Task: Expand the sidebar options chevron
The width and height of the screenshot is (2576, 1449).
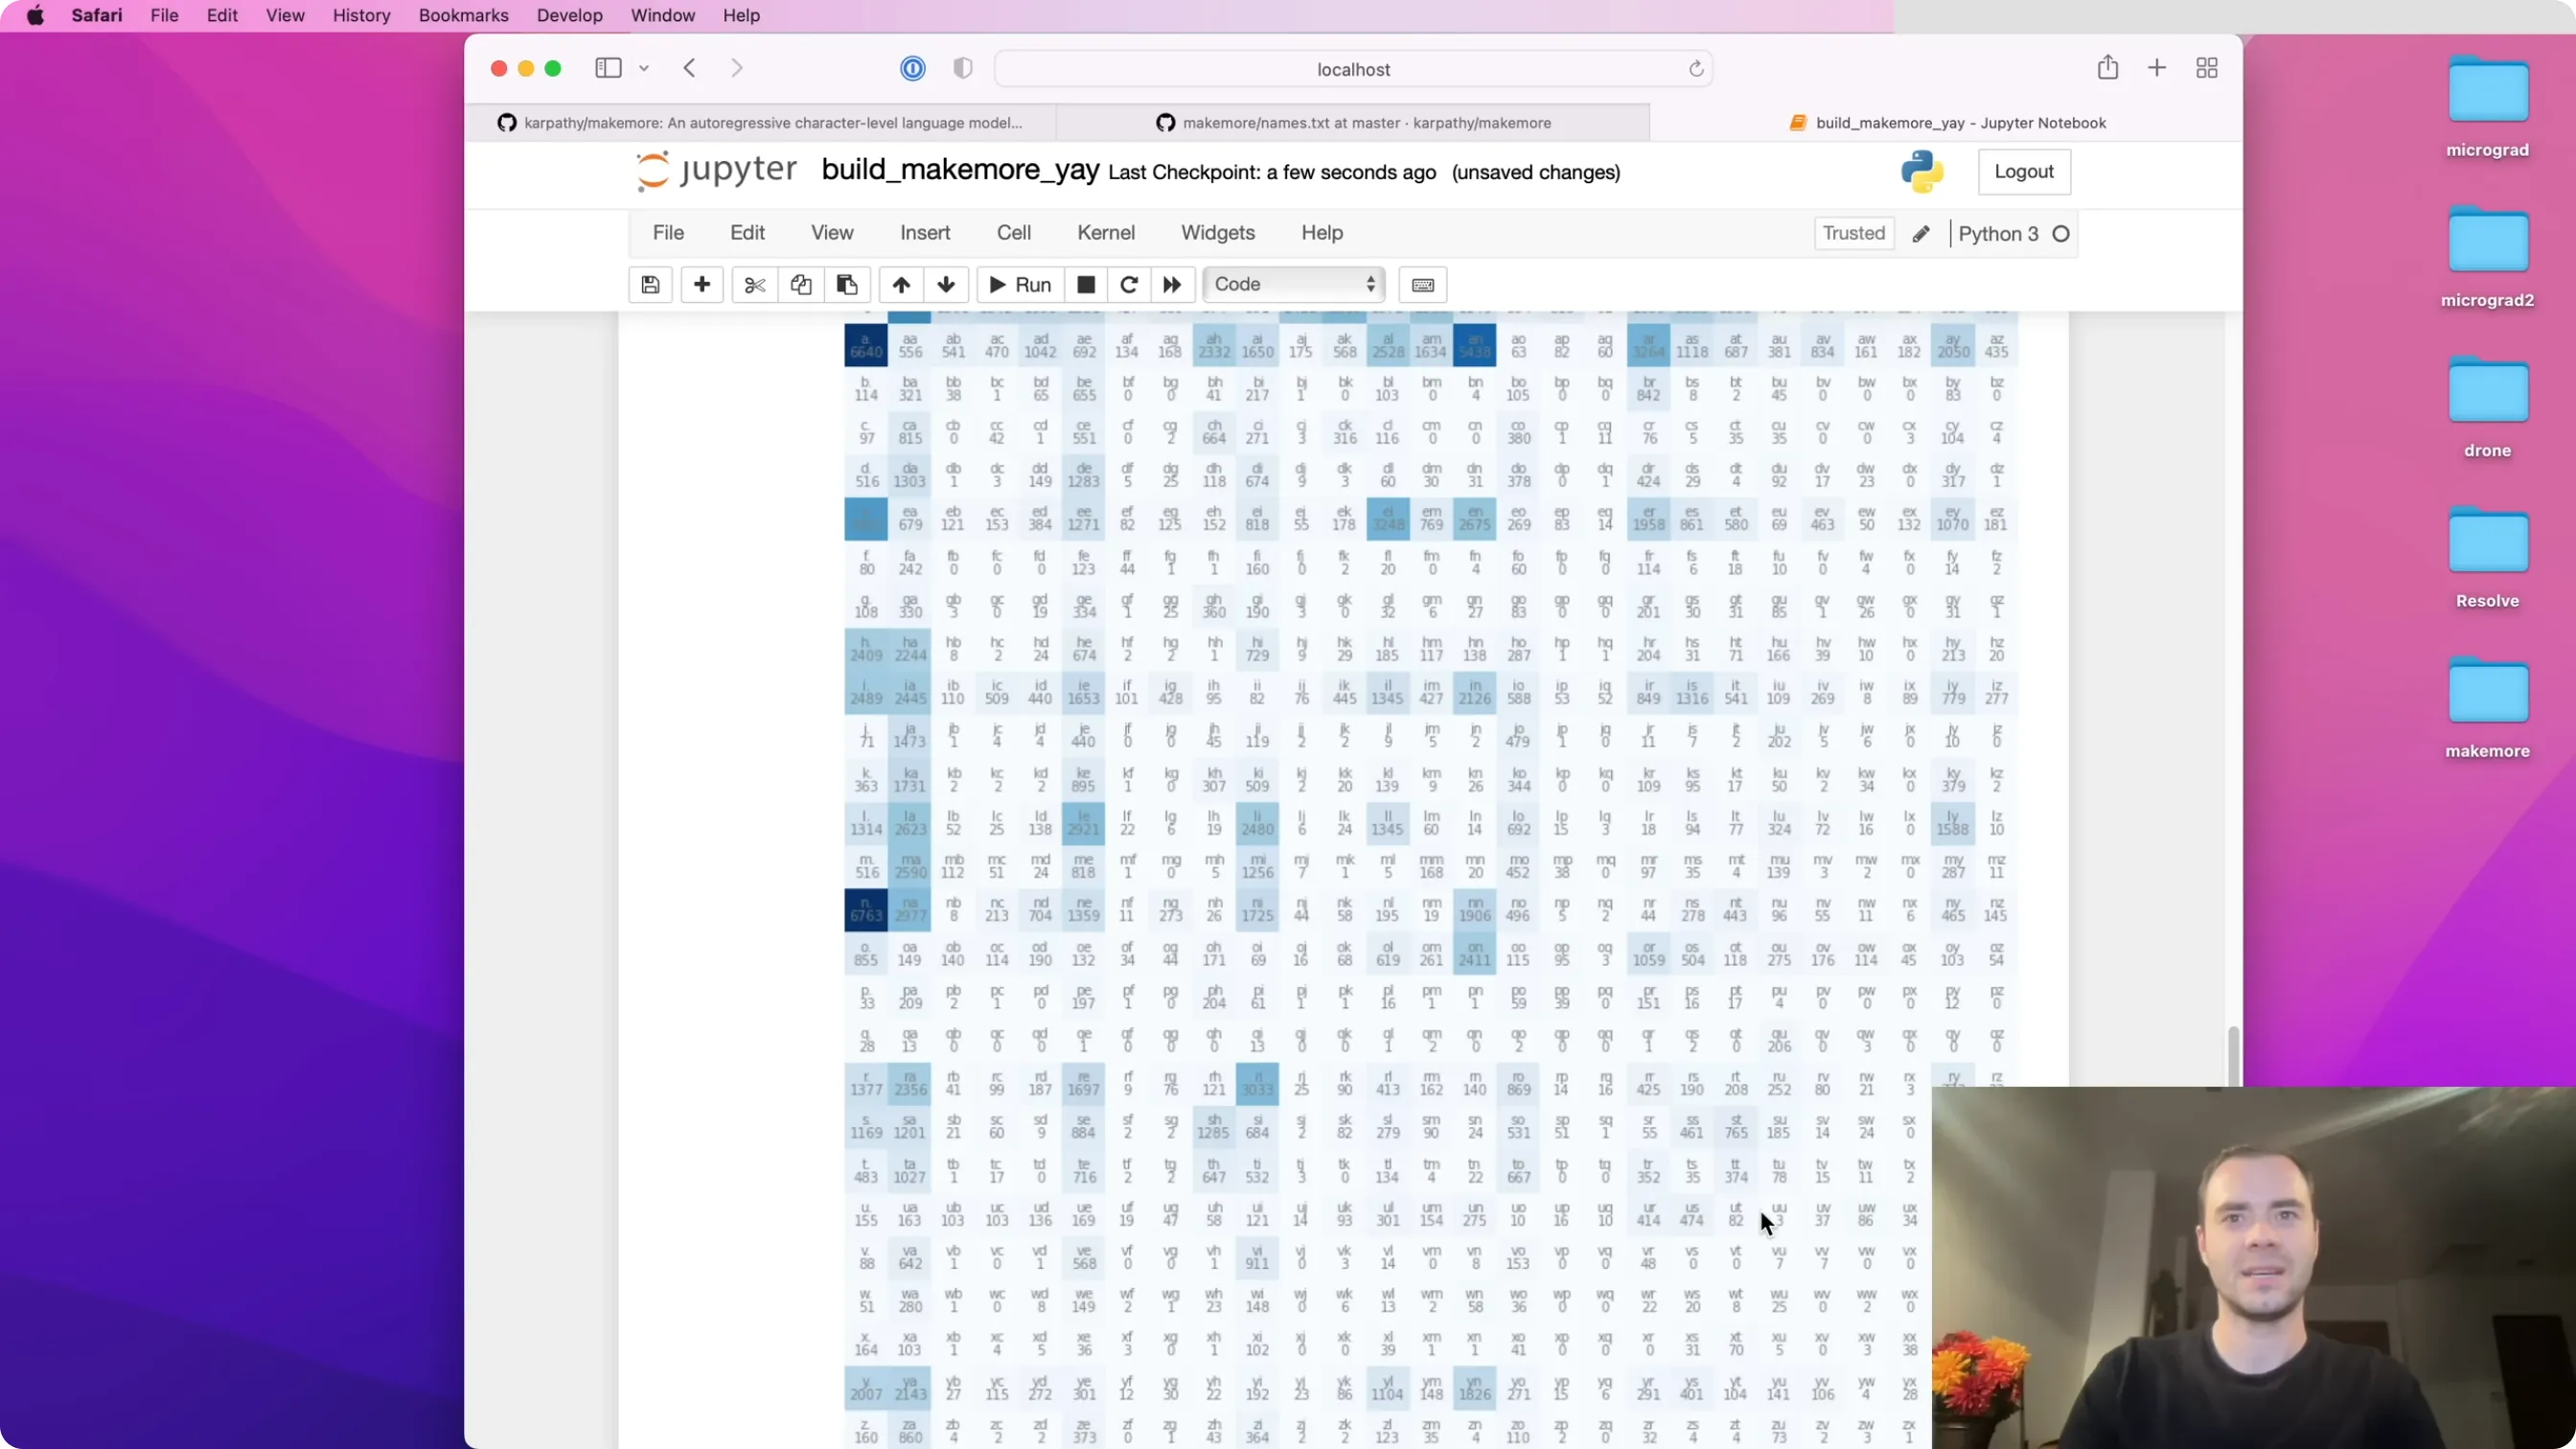Action: click(644, 68)
